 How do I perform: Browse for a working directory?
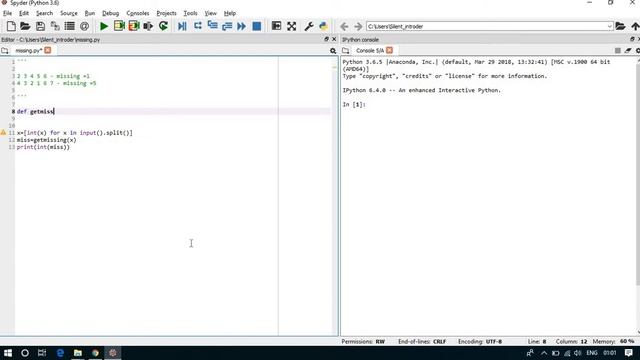620,26
